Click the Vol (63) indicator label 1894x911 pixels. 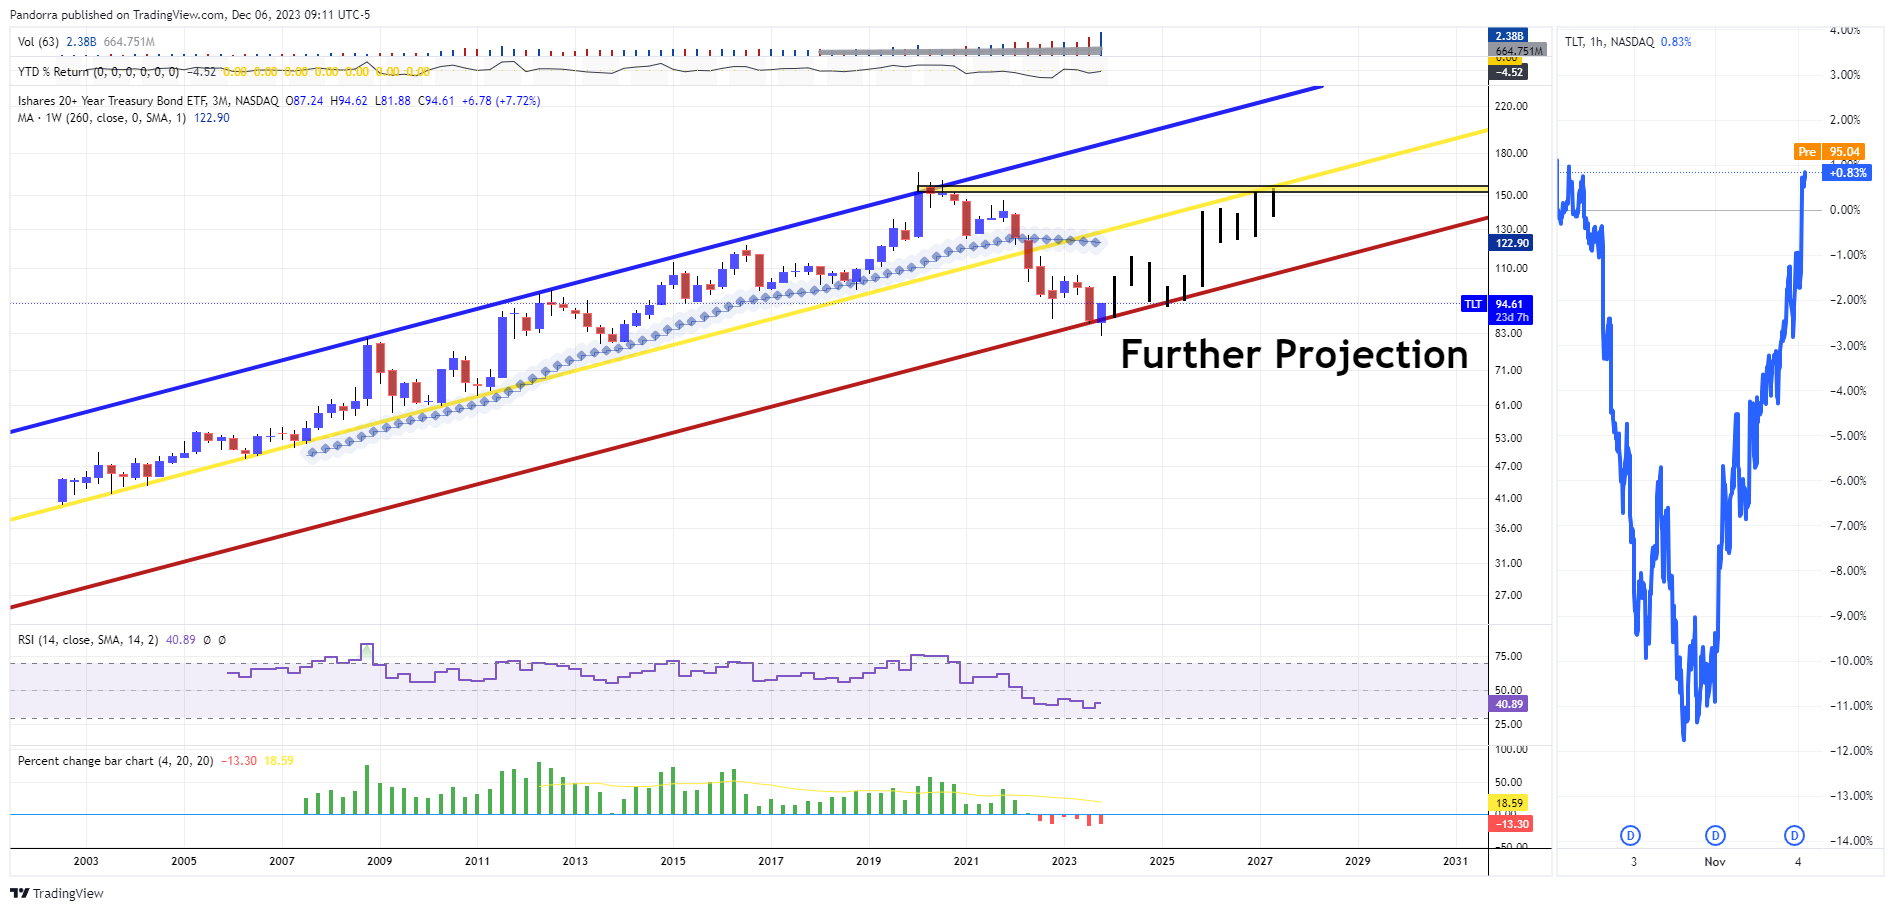click(38, 42)
